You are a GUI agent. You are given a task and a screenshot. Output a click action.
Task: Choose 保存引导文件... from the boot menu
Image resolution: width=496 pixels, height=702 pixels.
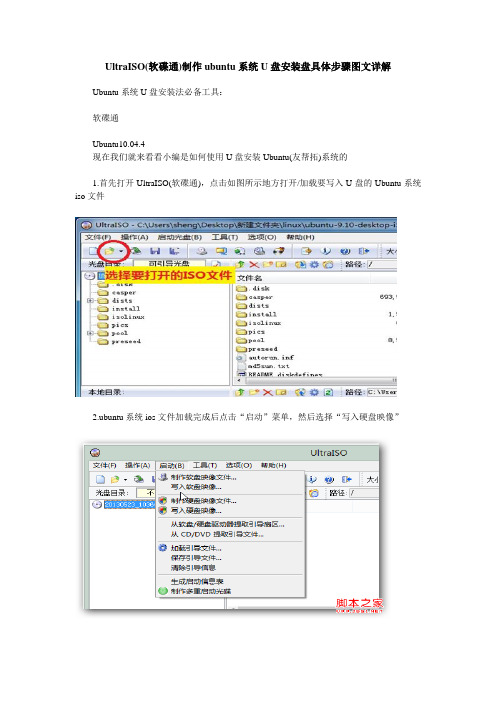click(x=231, y=558)
